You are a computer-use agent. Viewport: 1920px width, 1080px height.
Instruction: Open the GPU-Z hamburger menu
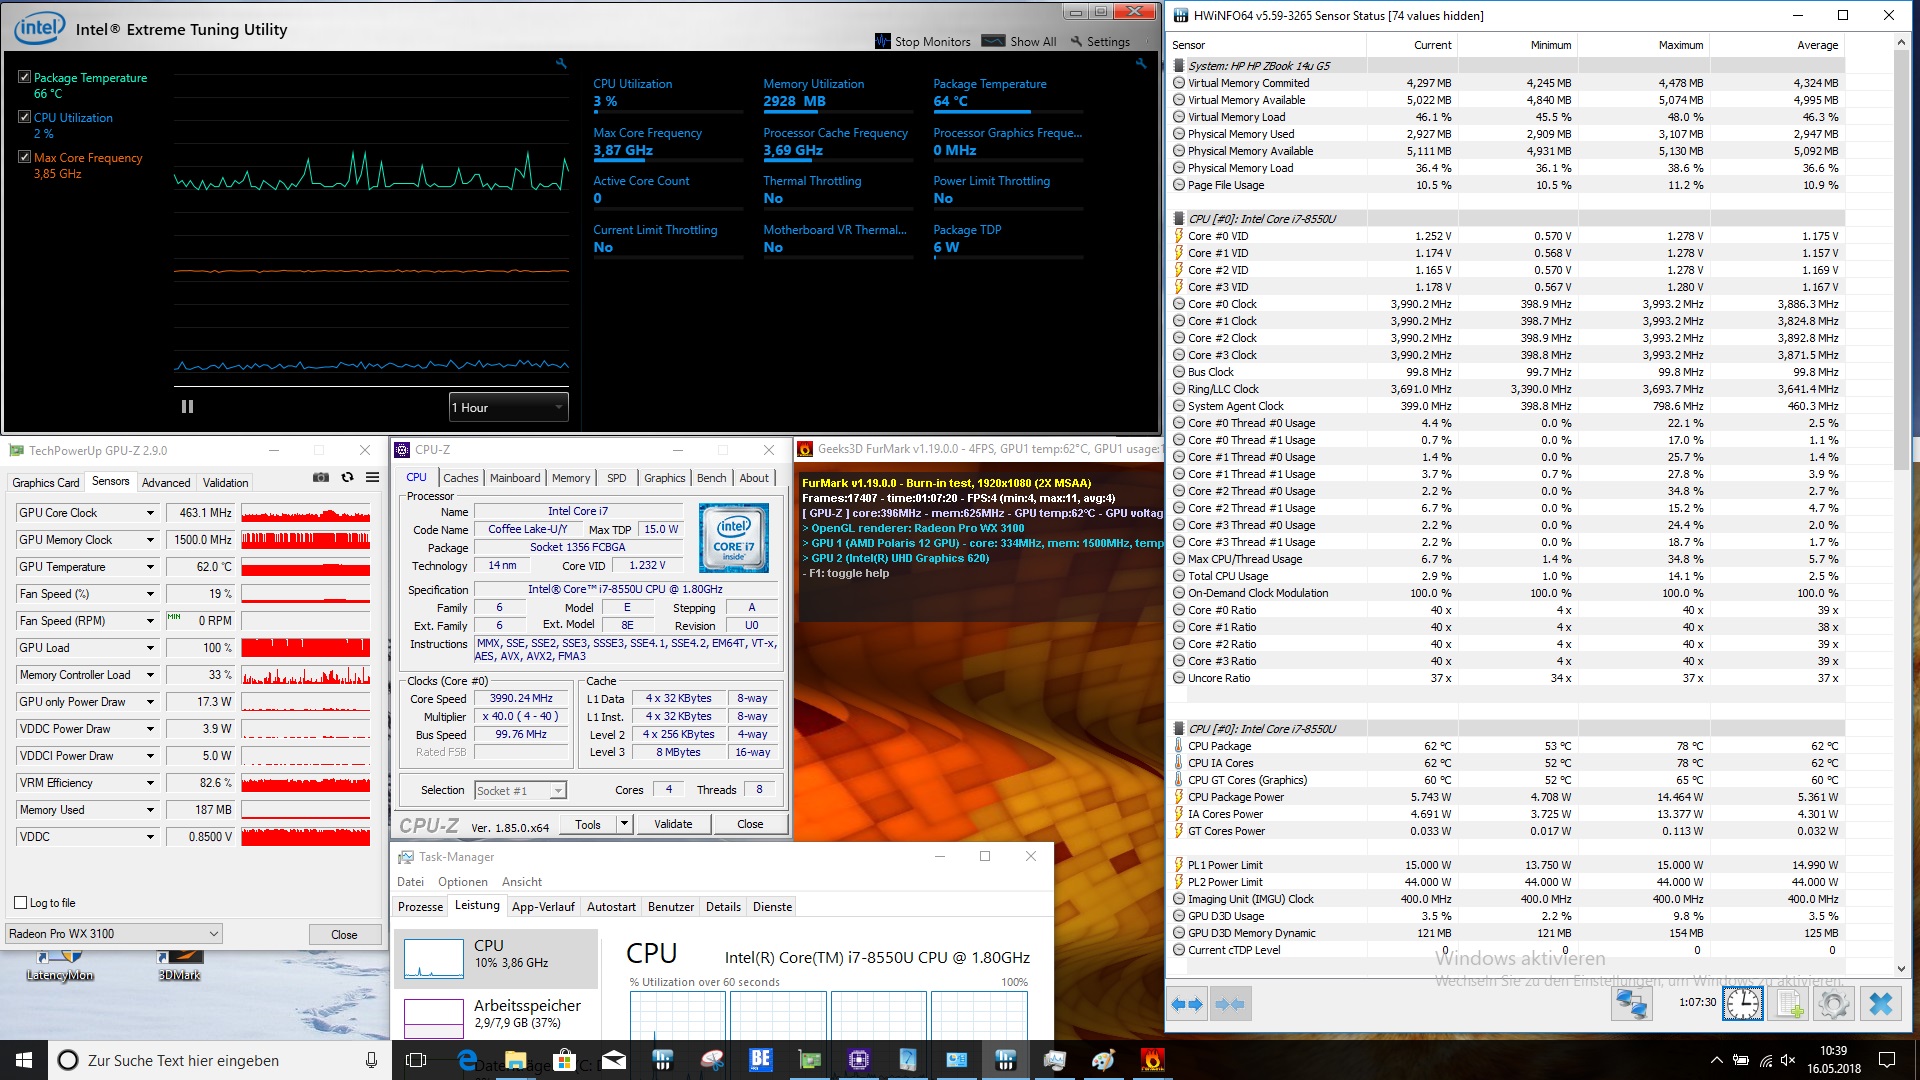coord(373,478)
